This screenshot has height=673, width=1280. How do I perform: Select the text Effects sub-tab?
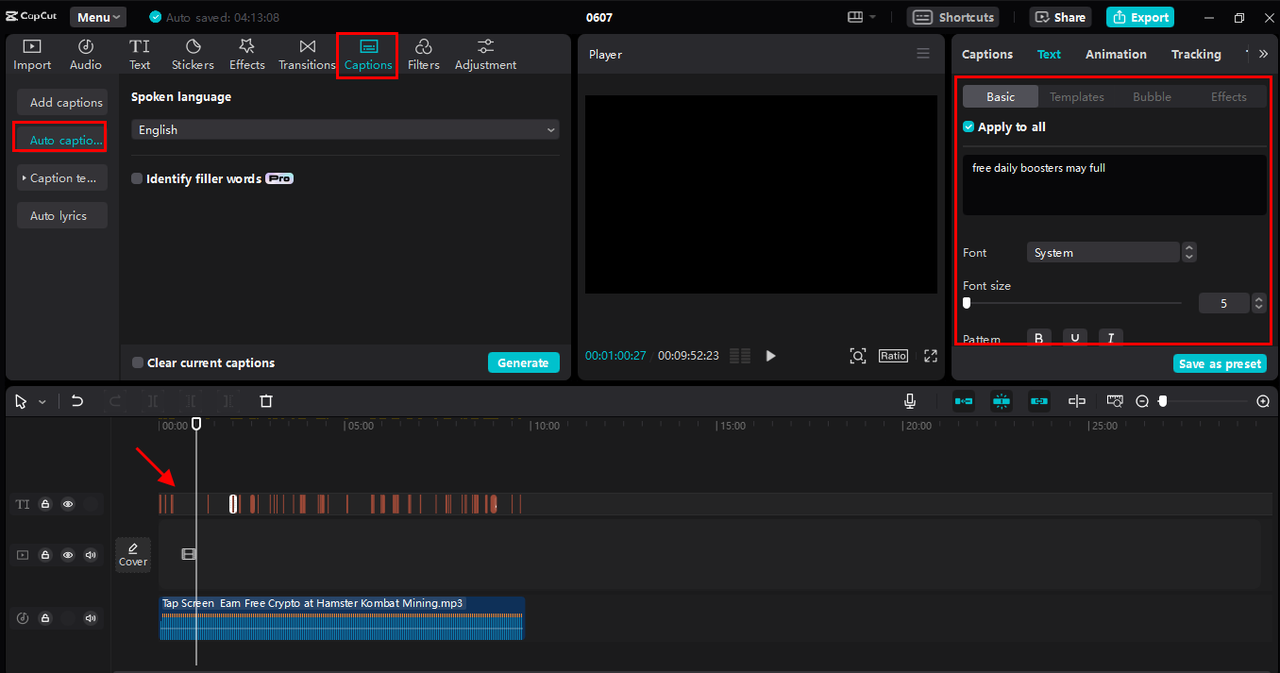tap(1229, 97)
